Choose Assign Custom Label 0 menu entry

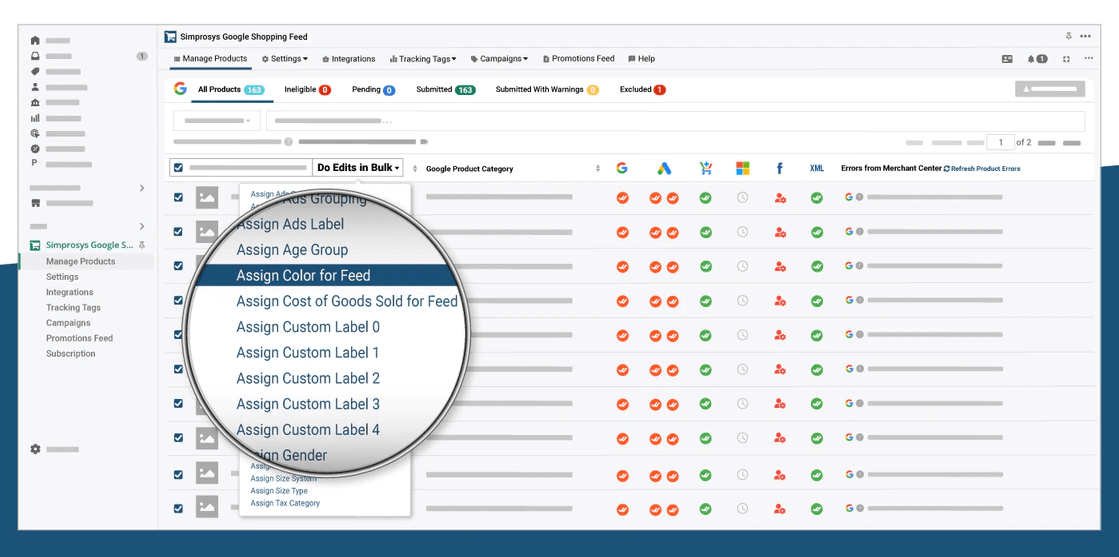pos(308,327)
